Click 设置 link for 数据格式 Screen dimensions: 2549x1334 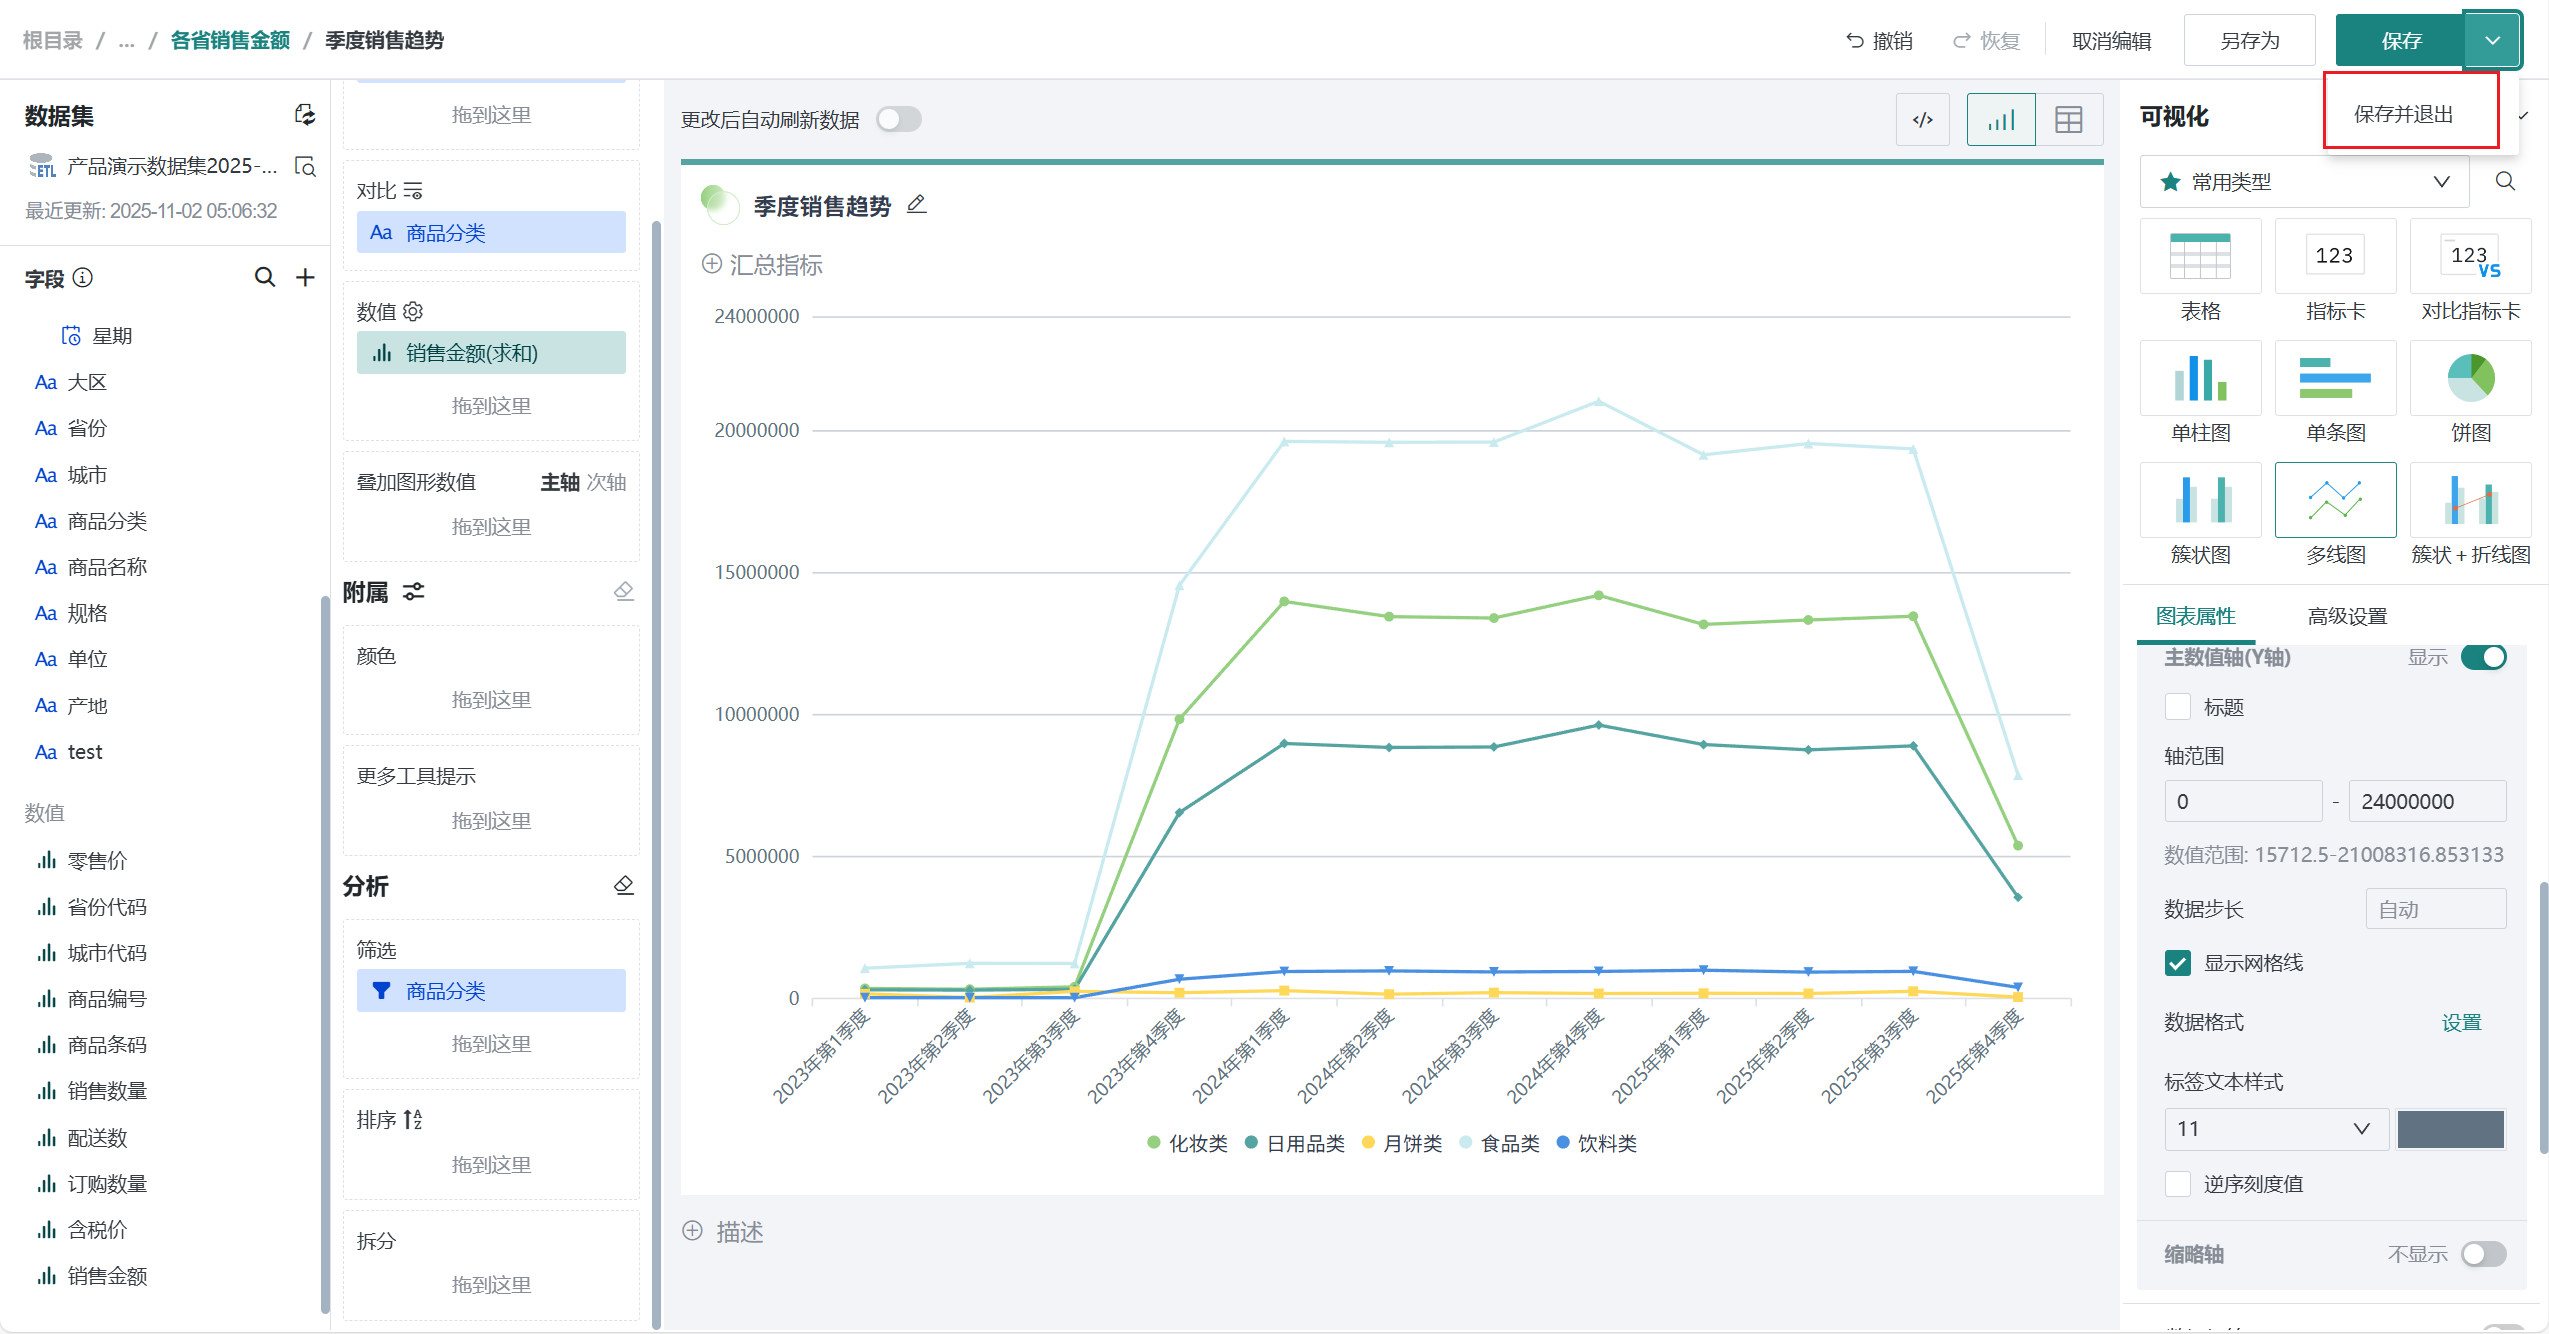tap(2461, 1022)
